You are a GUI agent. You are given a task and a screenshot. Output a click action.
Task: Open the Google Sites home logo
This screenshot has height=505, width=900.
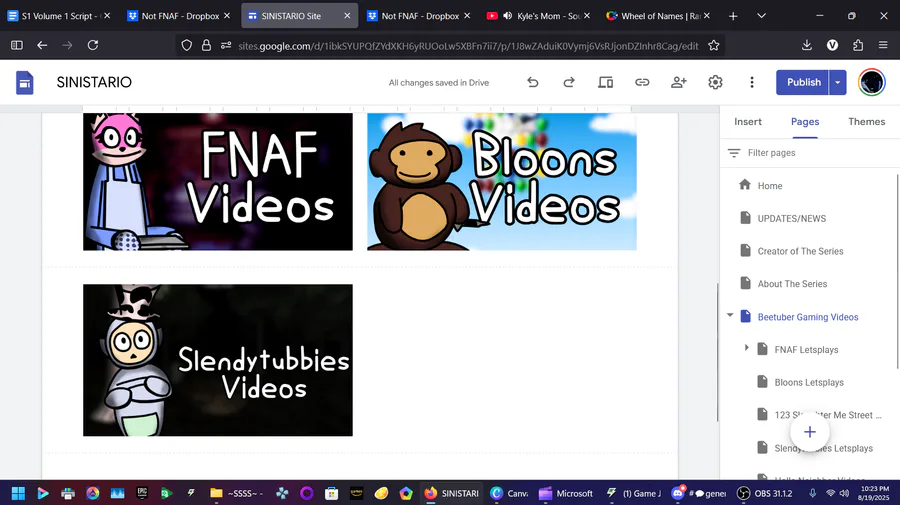(x=25, y=83)
